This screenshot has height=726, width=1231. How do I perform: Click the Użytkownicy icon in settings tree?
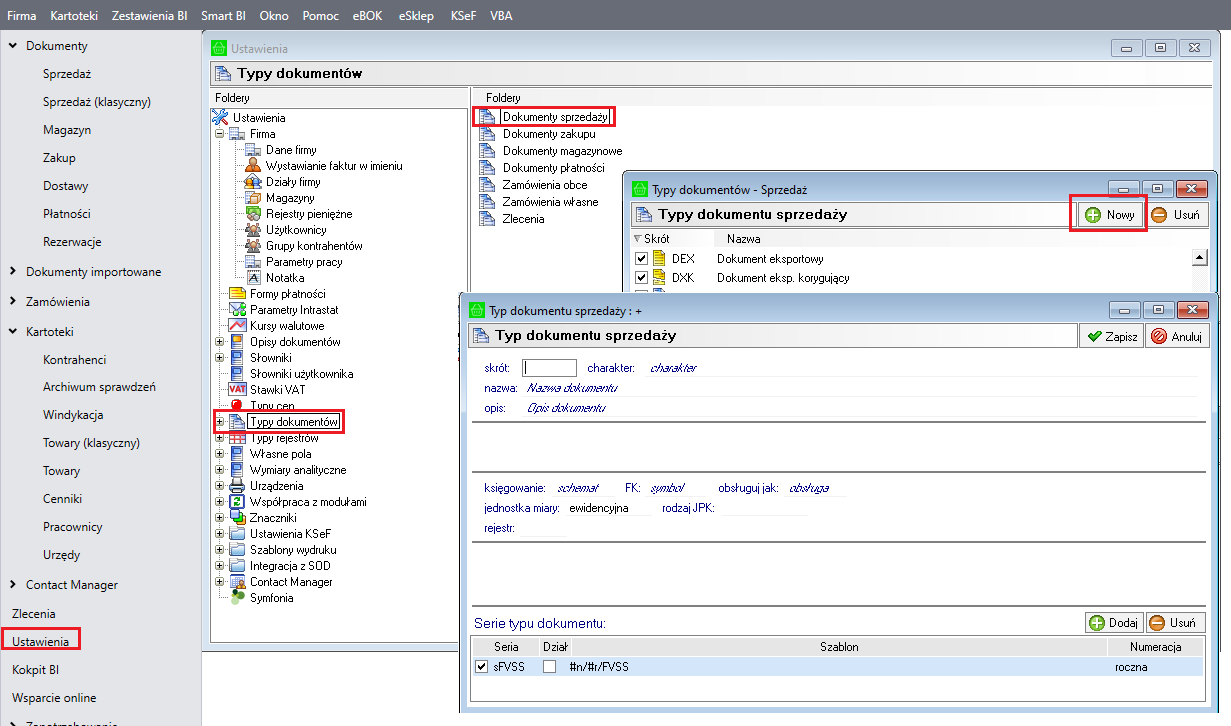pyautogui.click(x=253, y=230)
